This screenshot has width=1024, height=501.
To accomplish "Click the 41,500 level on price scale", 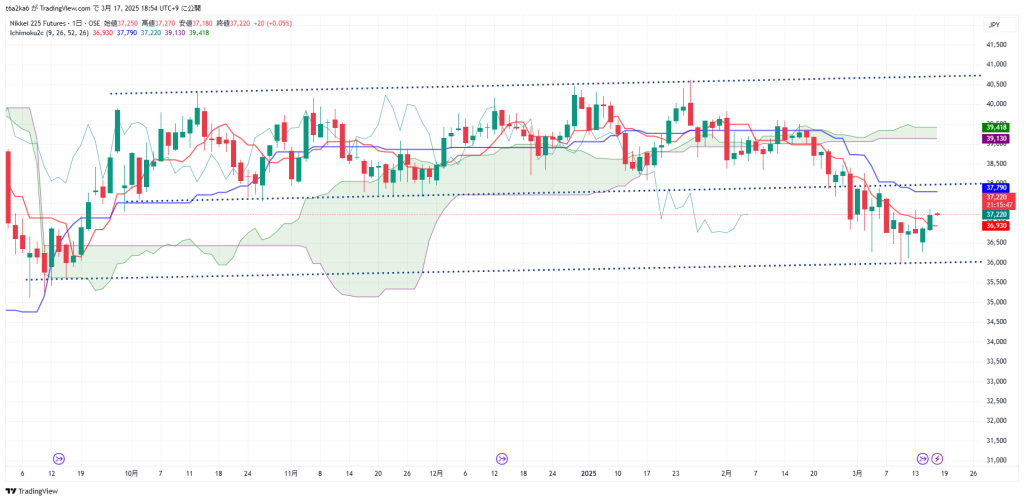I will (x=994, y=45).
